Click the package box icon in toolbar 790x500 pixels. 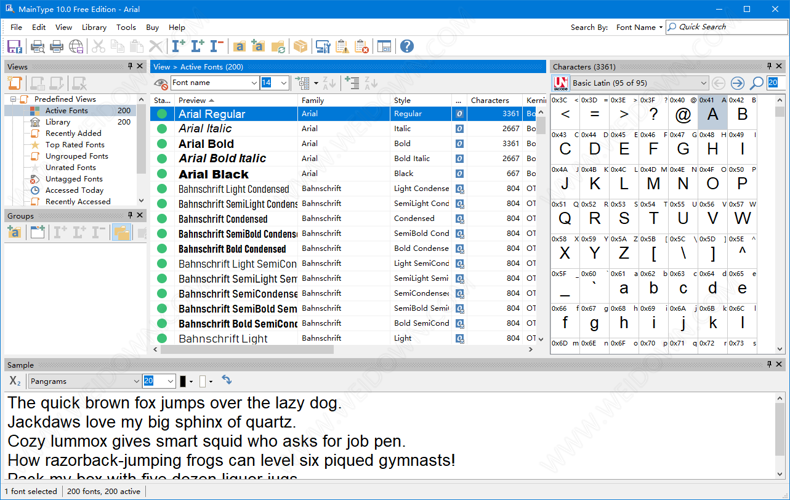pos(300,46)
